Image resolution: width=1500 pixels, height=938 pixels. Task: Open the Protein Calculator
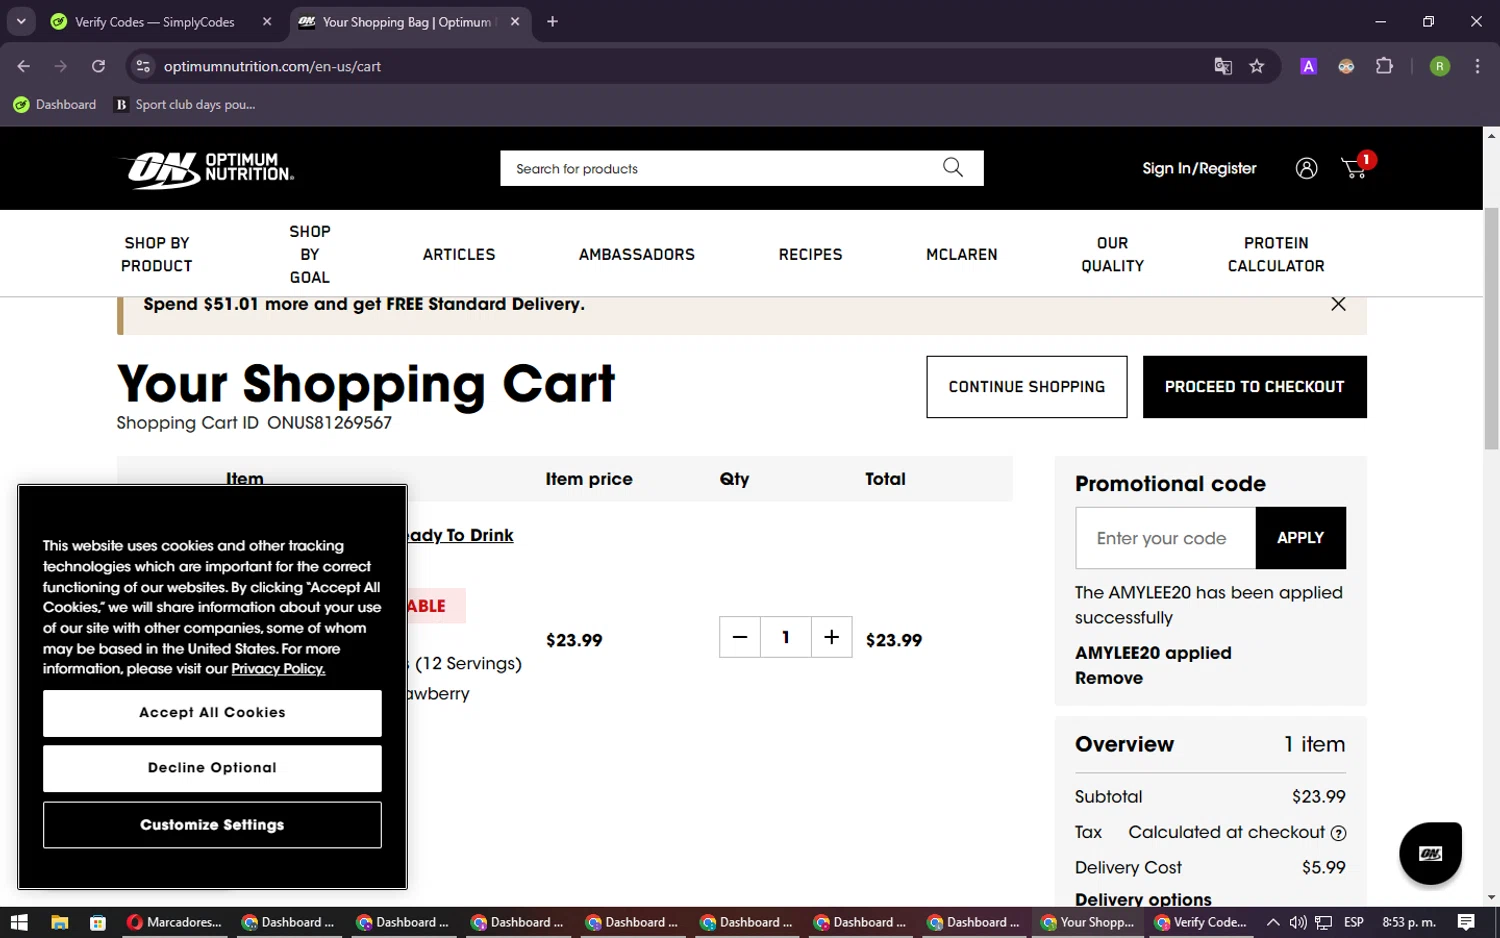click(1276, 254)
